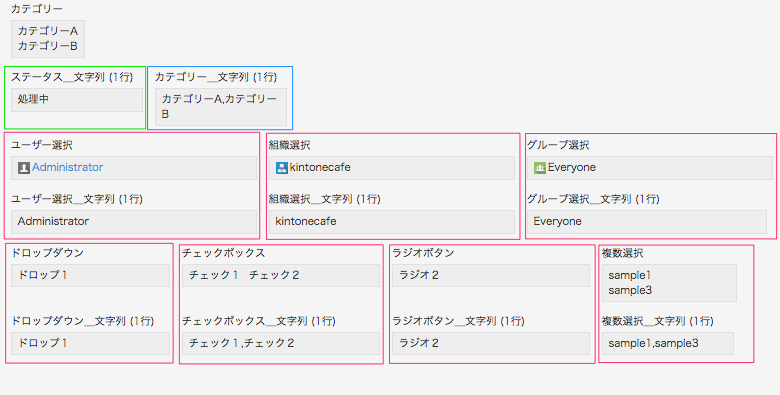Click the カテゴリー__文字列 (1行) label
The width and height of the screenshot is (780, 395).
[x=216, y=77]
